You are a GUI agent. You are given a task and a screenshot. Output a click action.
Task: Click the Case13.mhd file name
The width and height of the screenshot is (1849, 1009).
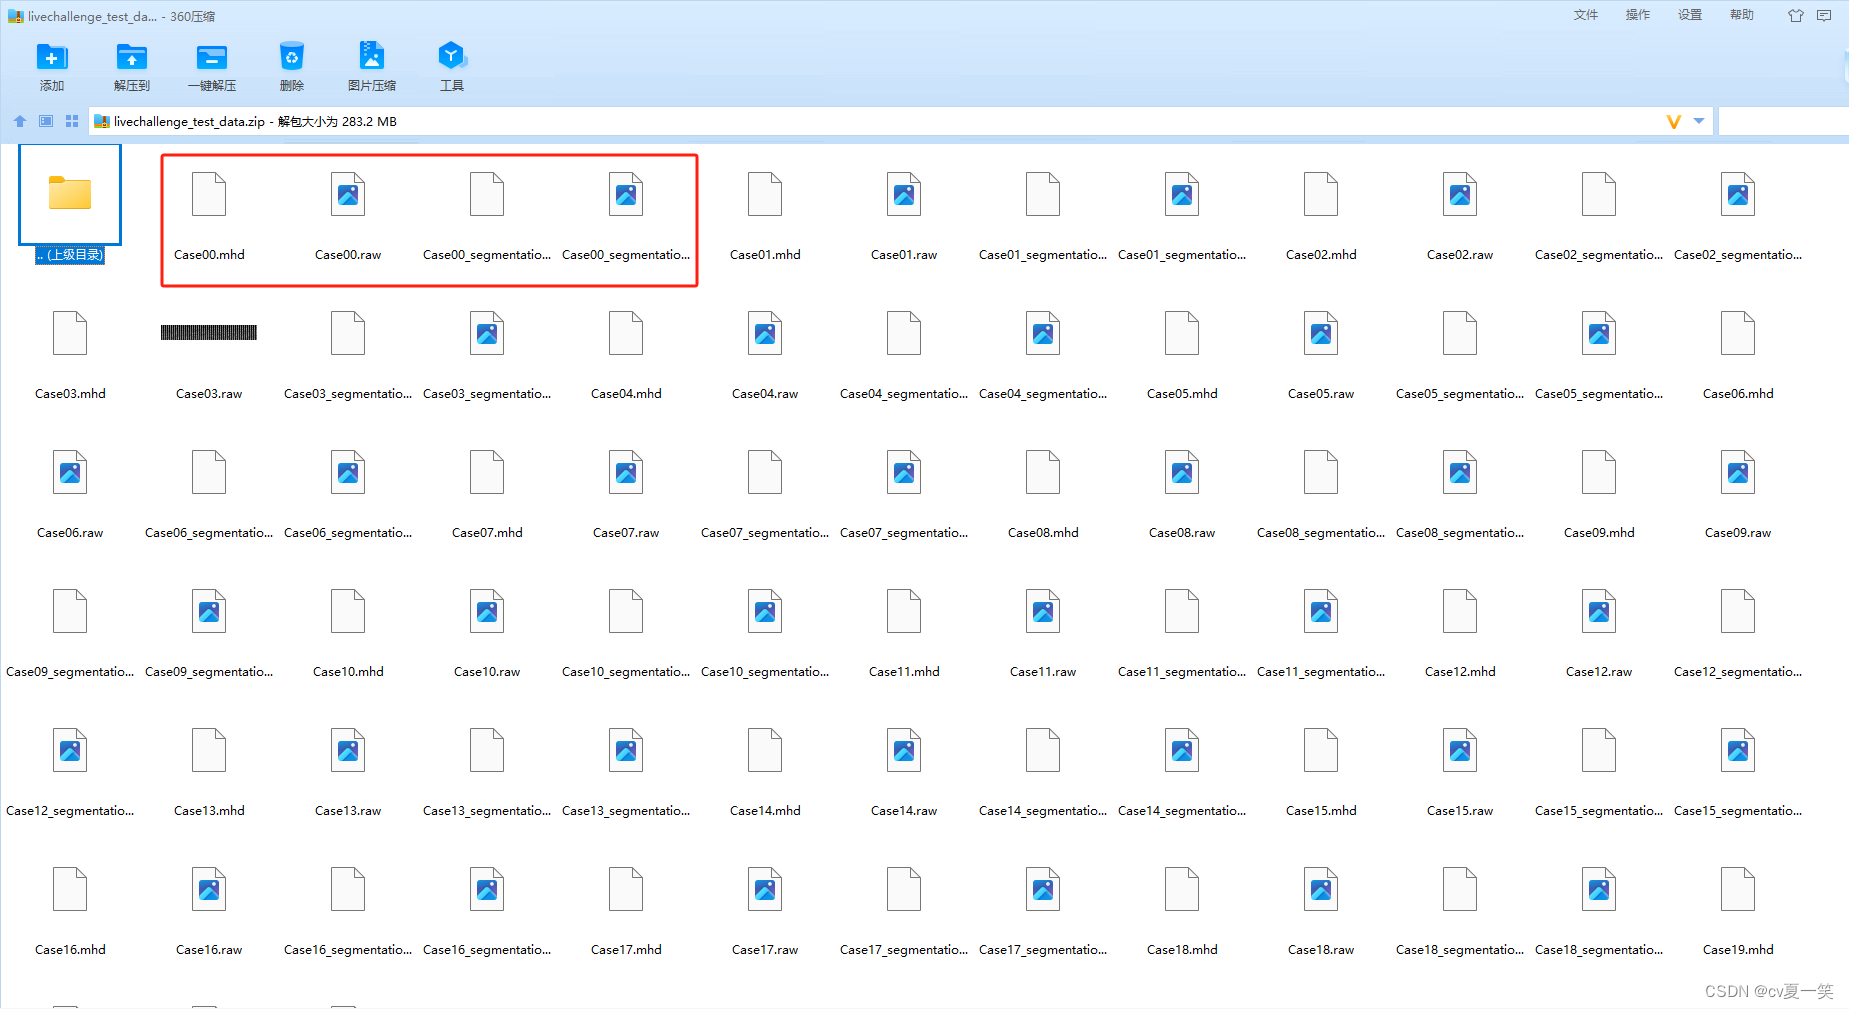coord(209,811)
